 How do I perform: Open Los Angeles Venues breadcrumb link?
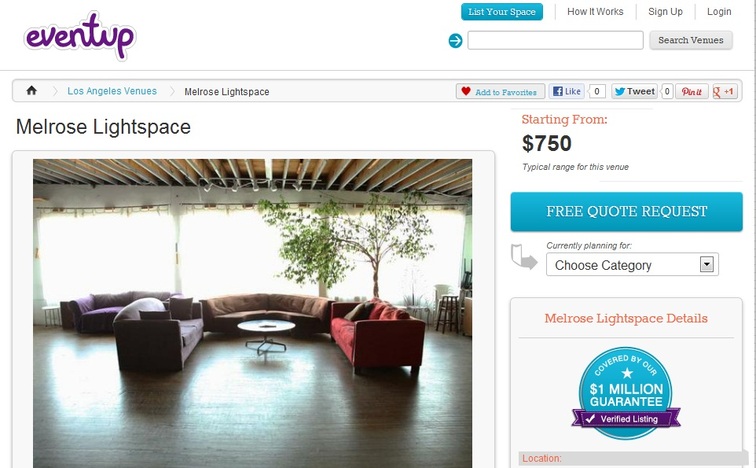(112, 91)
